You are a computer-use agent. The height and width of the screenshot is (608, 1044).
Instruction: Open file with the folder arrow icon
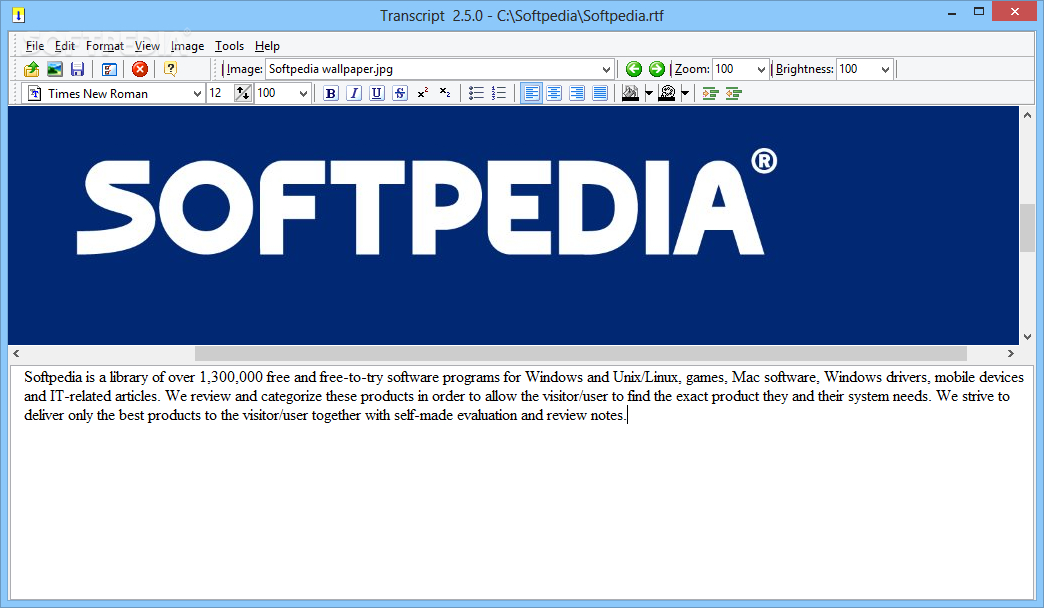pos(31,69)
